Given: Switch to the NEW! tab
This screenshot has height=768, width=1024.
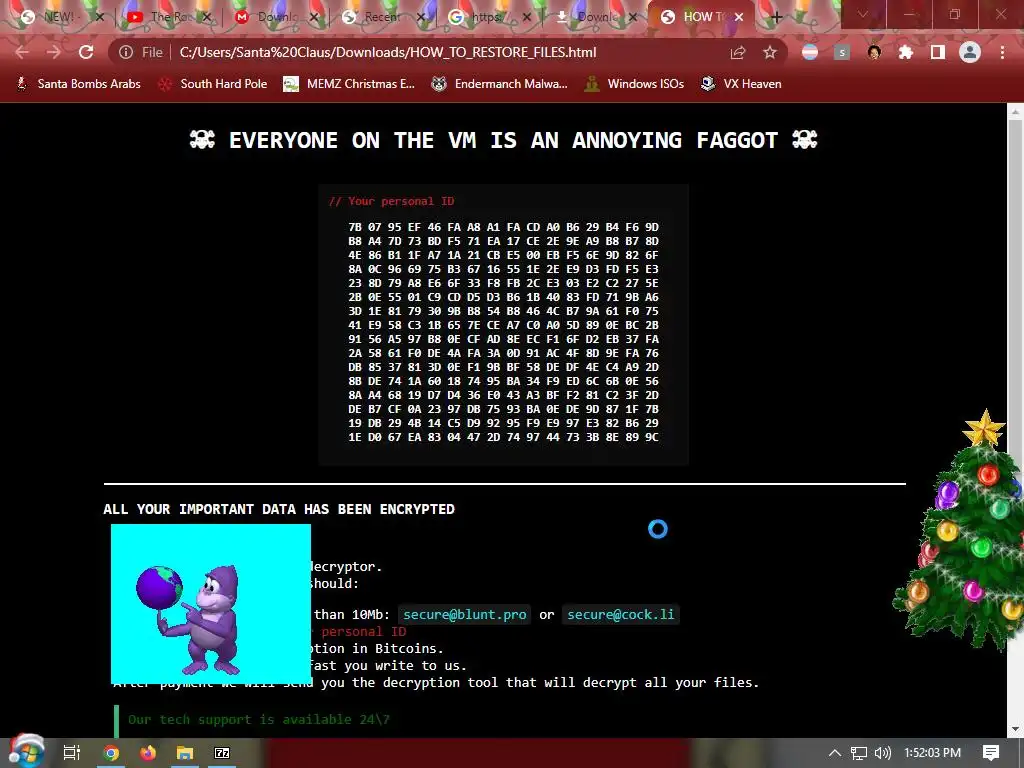Looking at the screenshot, I should pyautogui.click(x=59, y=18).
